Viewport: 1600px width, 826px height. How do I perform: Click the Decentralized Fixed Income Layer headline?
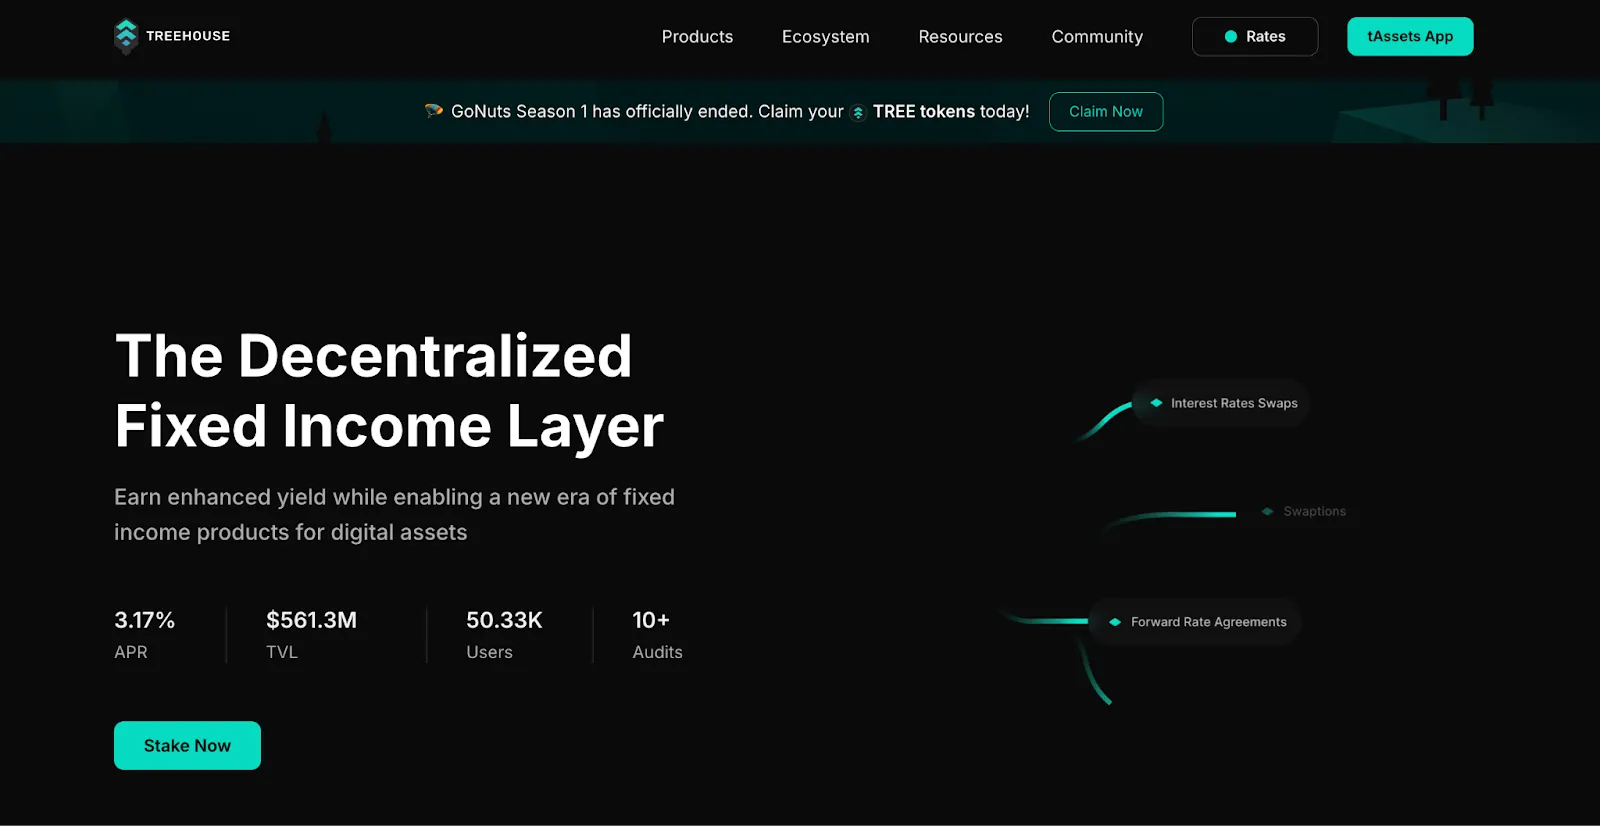point(389,391)
